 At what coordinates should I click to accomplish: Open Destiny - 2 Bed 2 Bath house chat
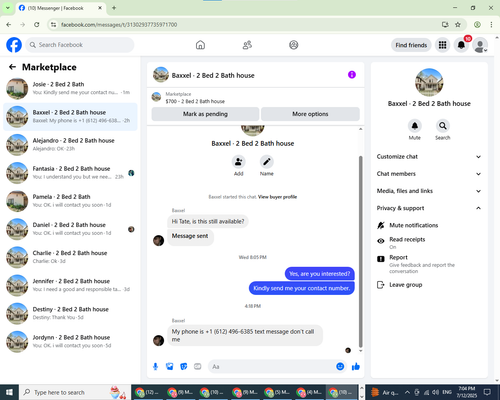point(70,314)
